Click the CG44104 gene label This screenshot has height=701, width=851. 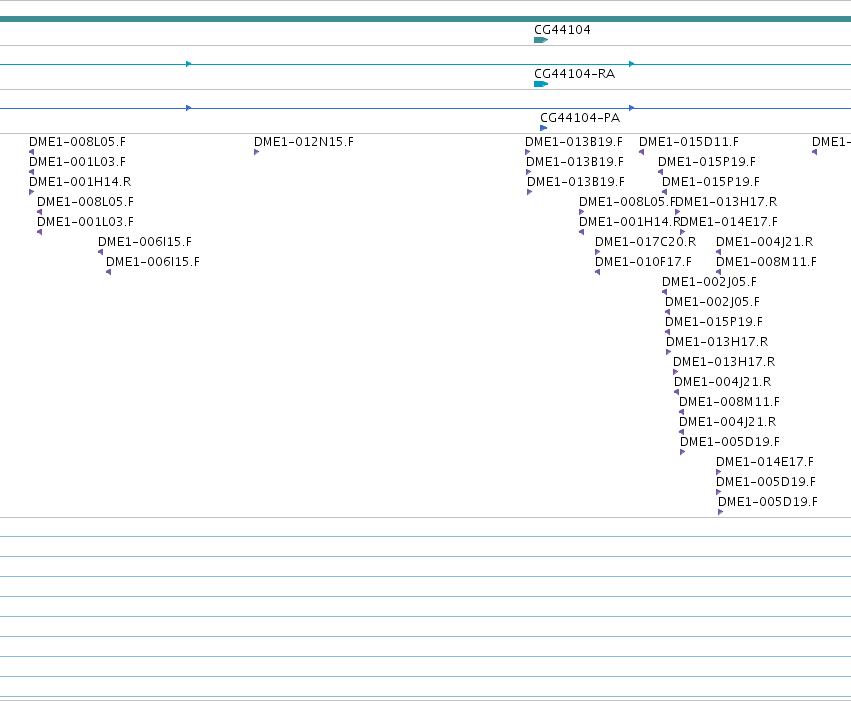tap(562, 30)
